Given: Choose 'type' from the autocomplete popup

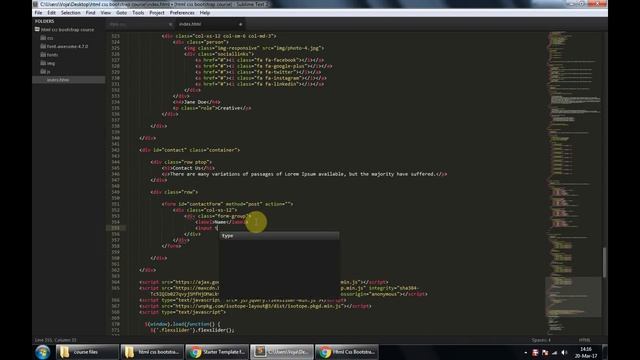Looking at the screenshot, I should tap(279, 236).
